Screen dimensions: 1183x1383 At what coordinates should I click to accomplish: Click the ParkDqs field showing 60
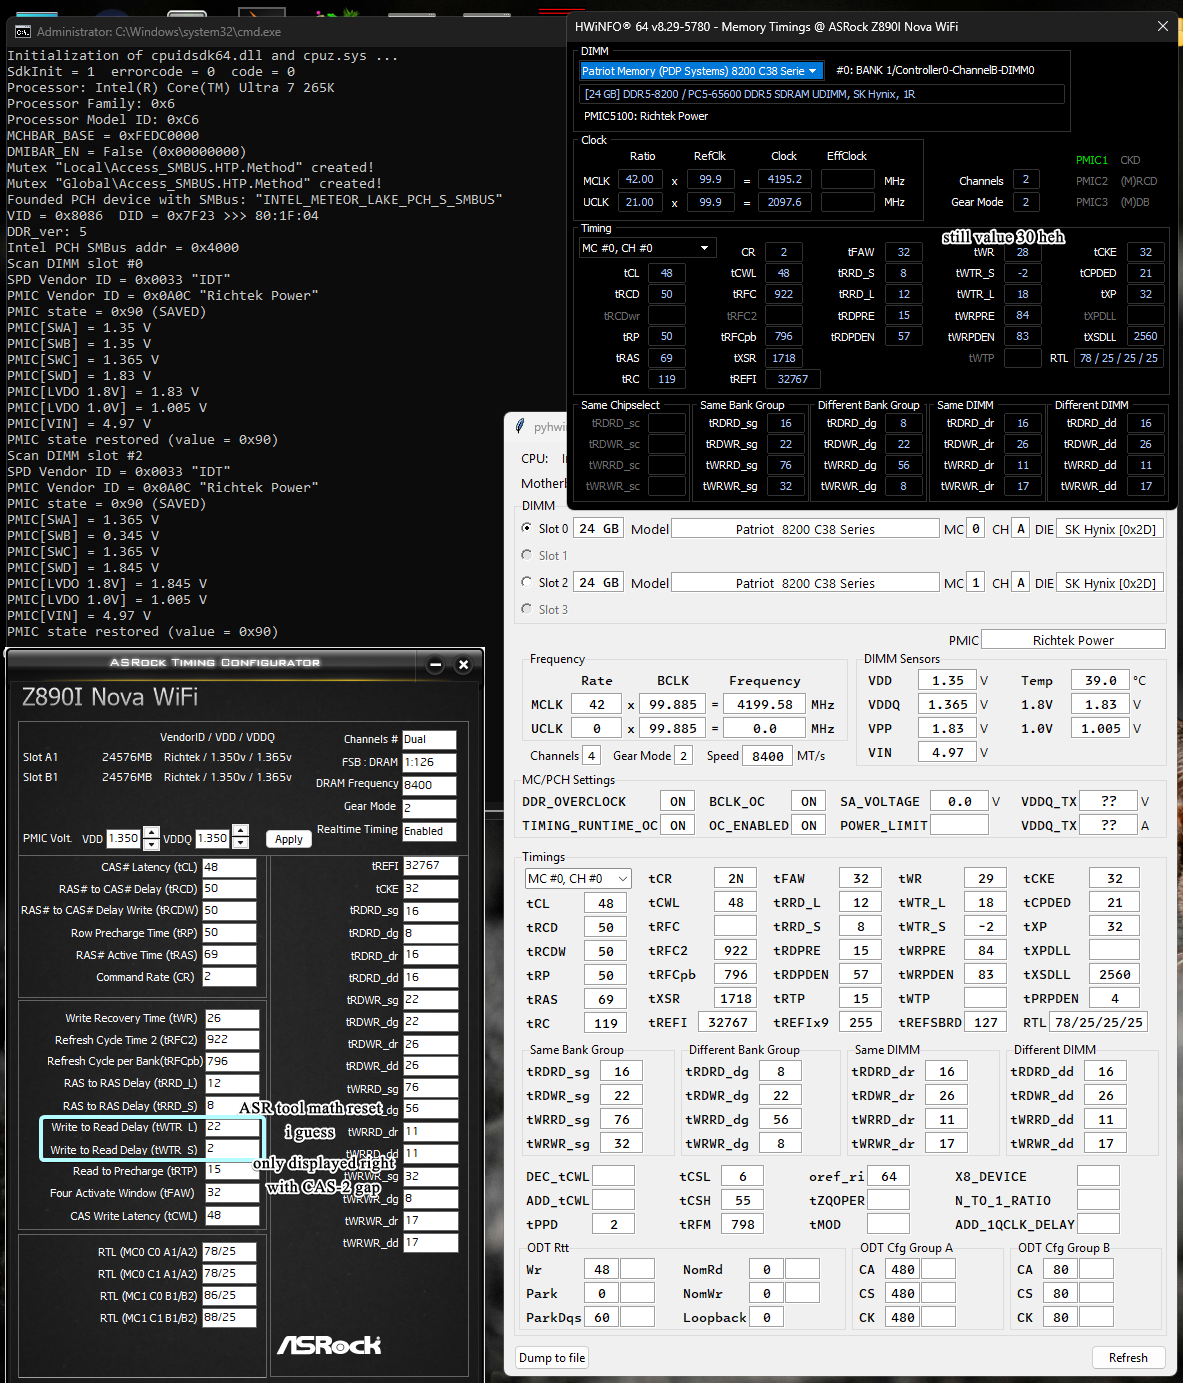click(x=601, y=1317)
